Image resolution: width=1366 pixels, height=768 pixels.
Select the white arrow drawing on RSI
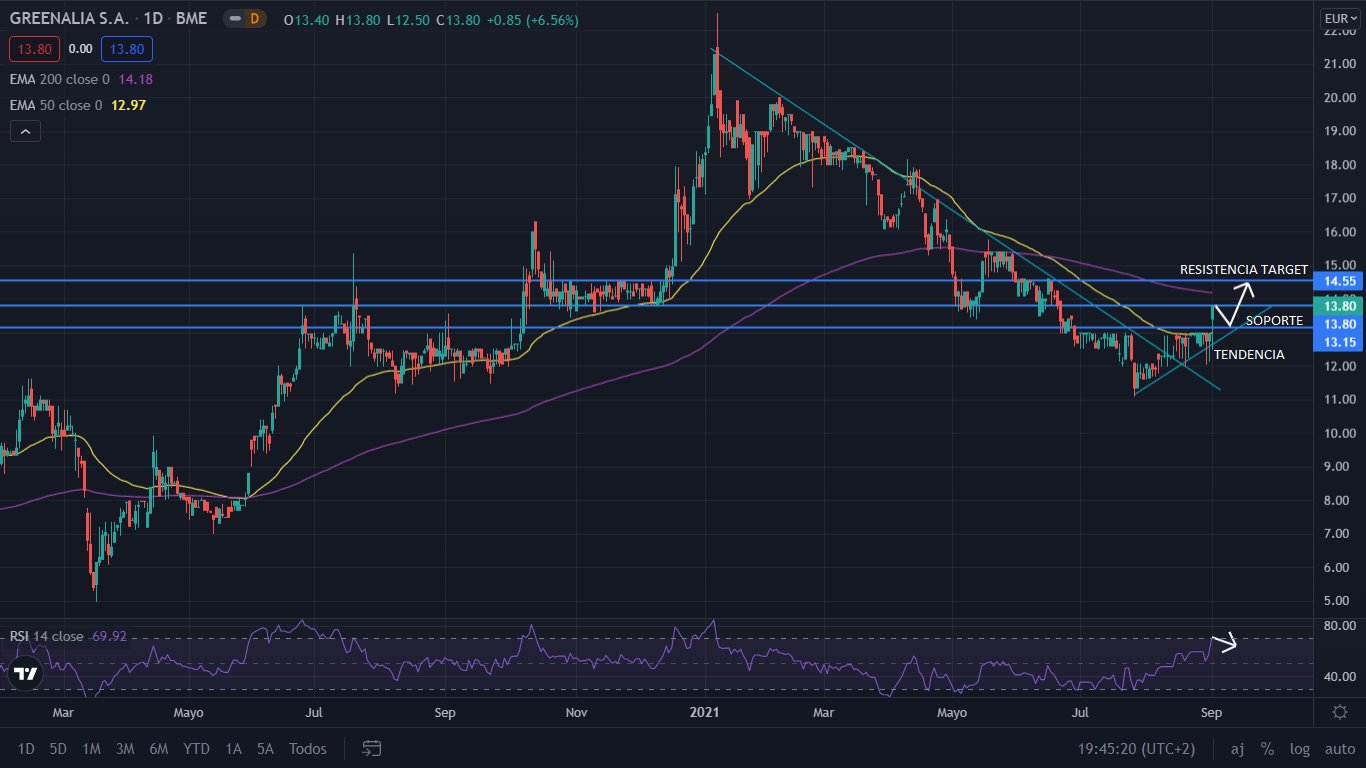tap(1224, 643)
